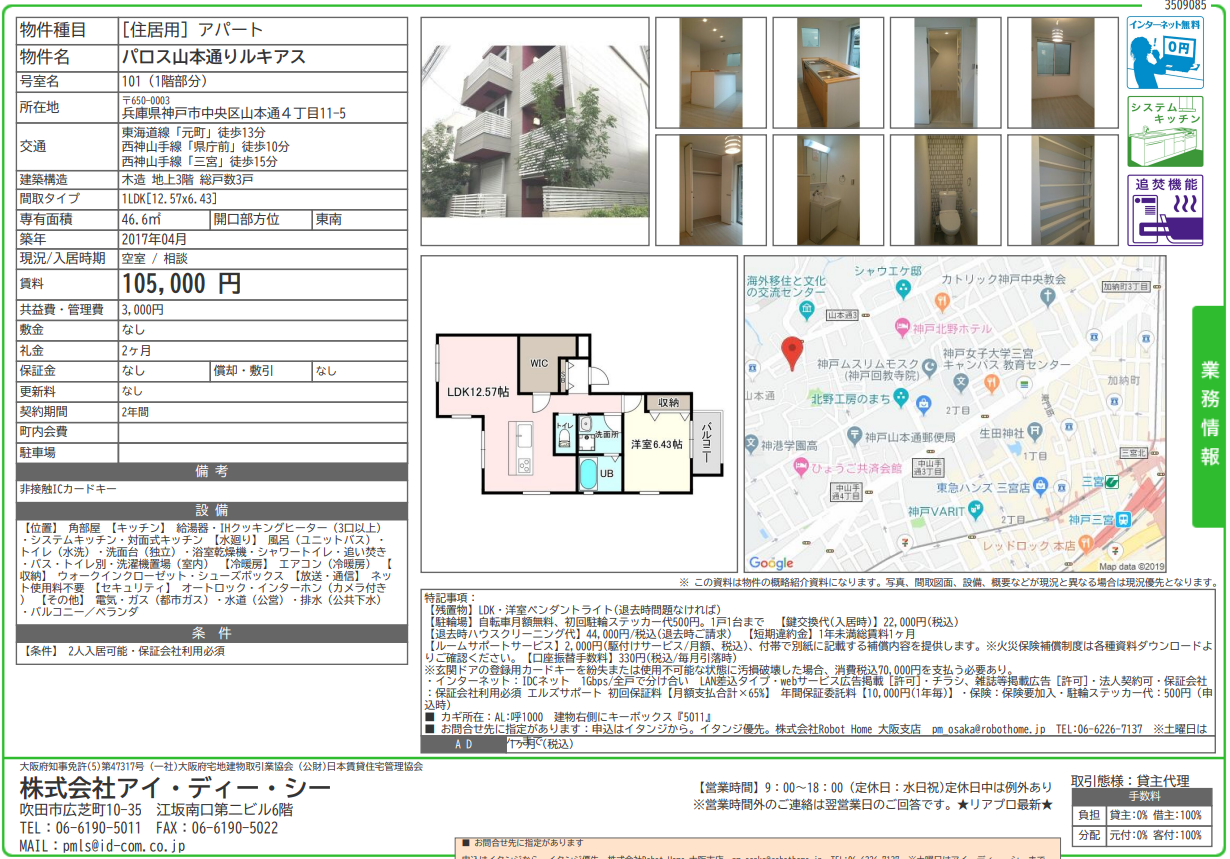1230x859 pixels.
Task: Click the 設備 section header
Action: click(212, 510)
